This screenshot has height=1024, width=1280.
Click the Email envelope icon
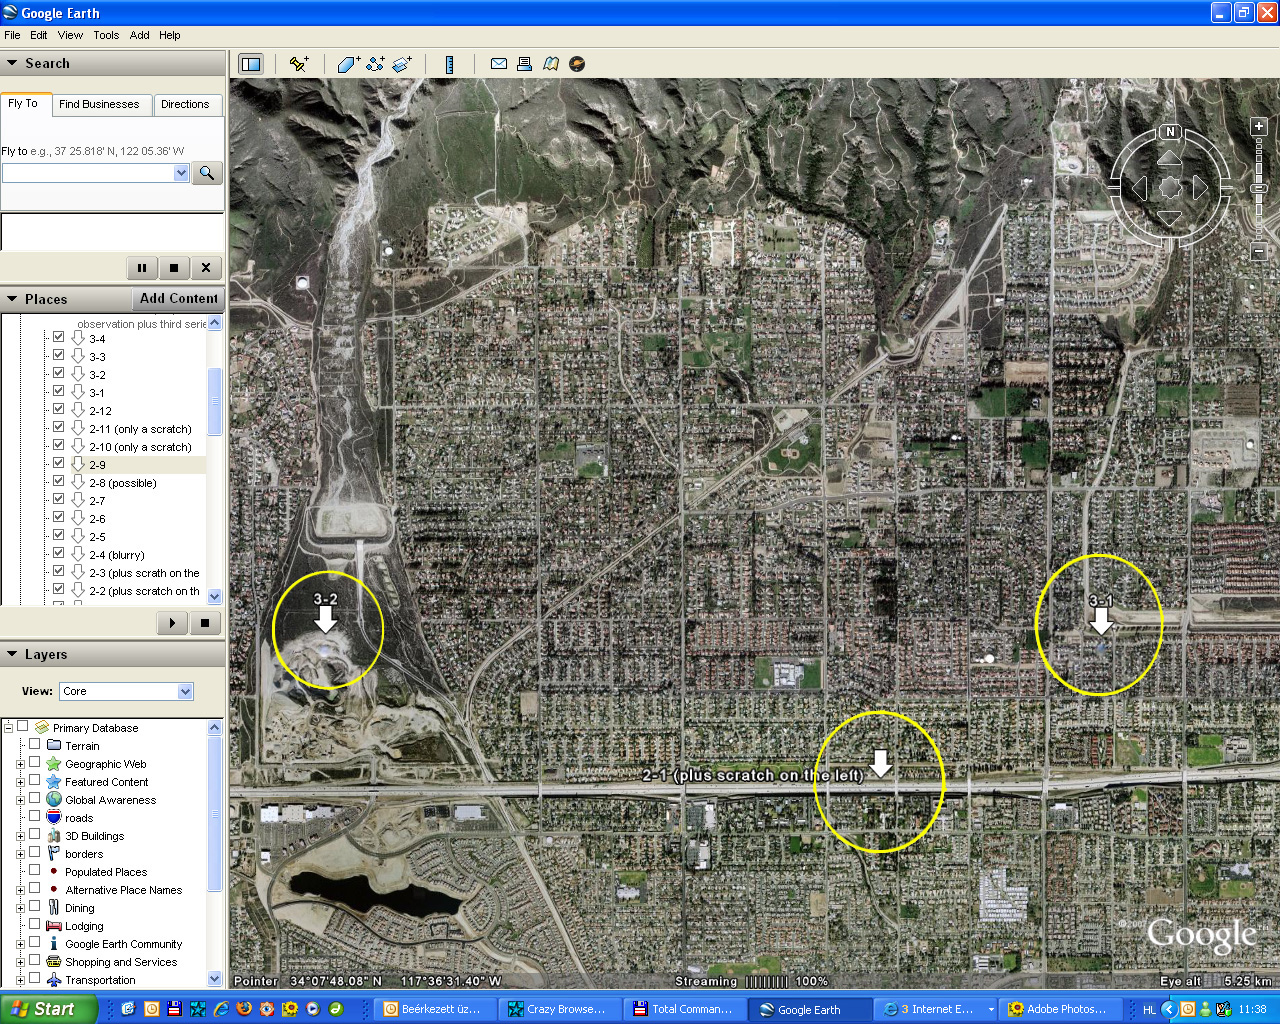(498, 64)
